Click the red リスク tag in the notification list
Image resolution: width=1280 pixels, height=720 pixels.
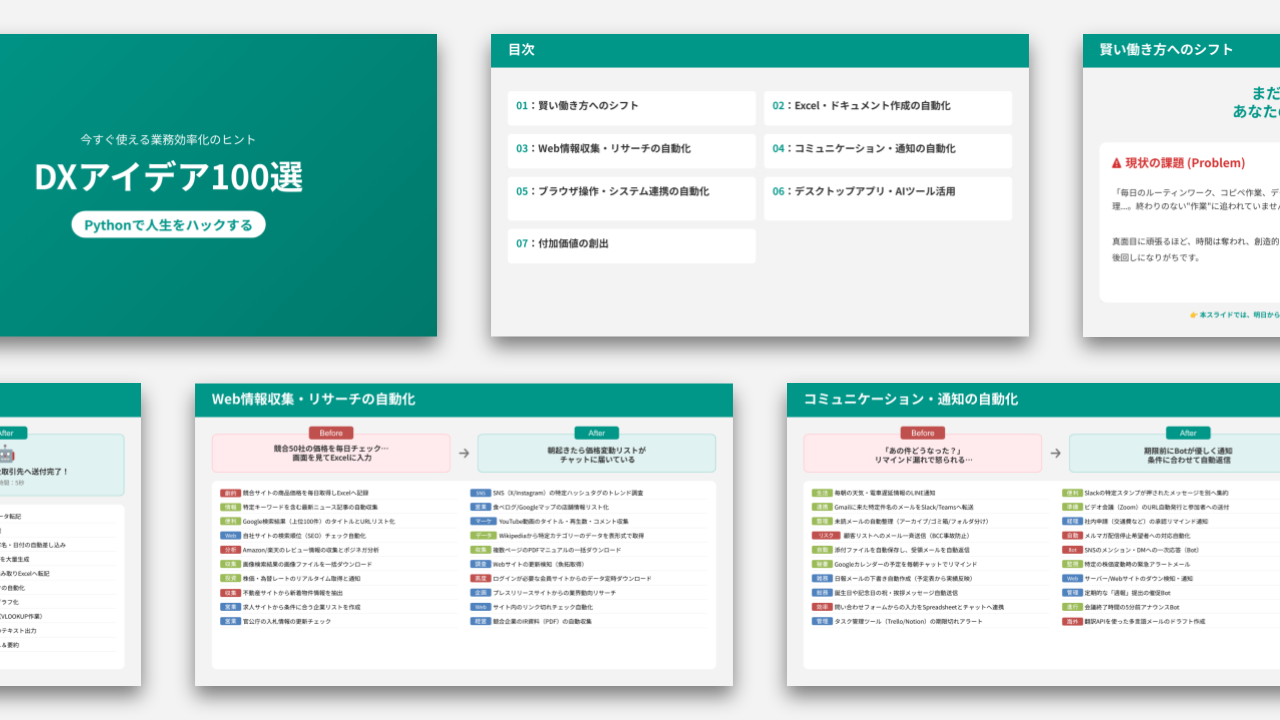[x=822, y=535]
